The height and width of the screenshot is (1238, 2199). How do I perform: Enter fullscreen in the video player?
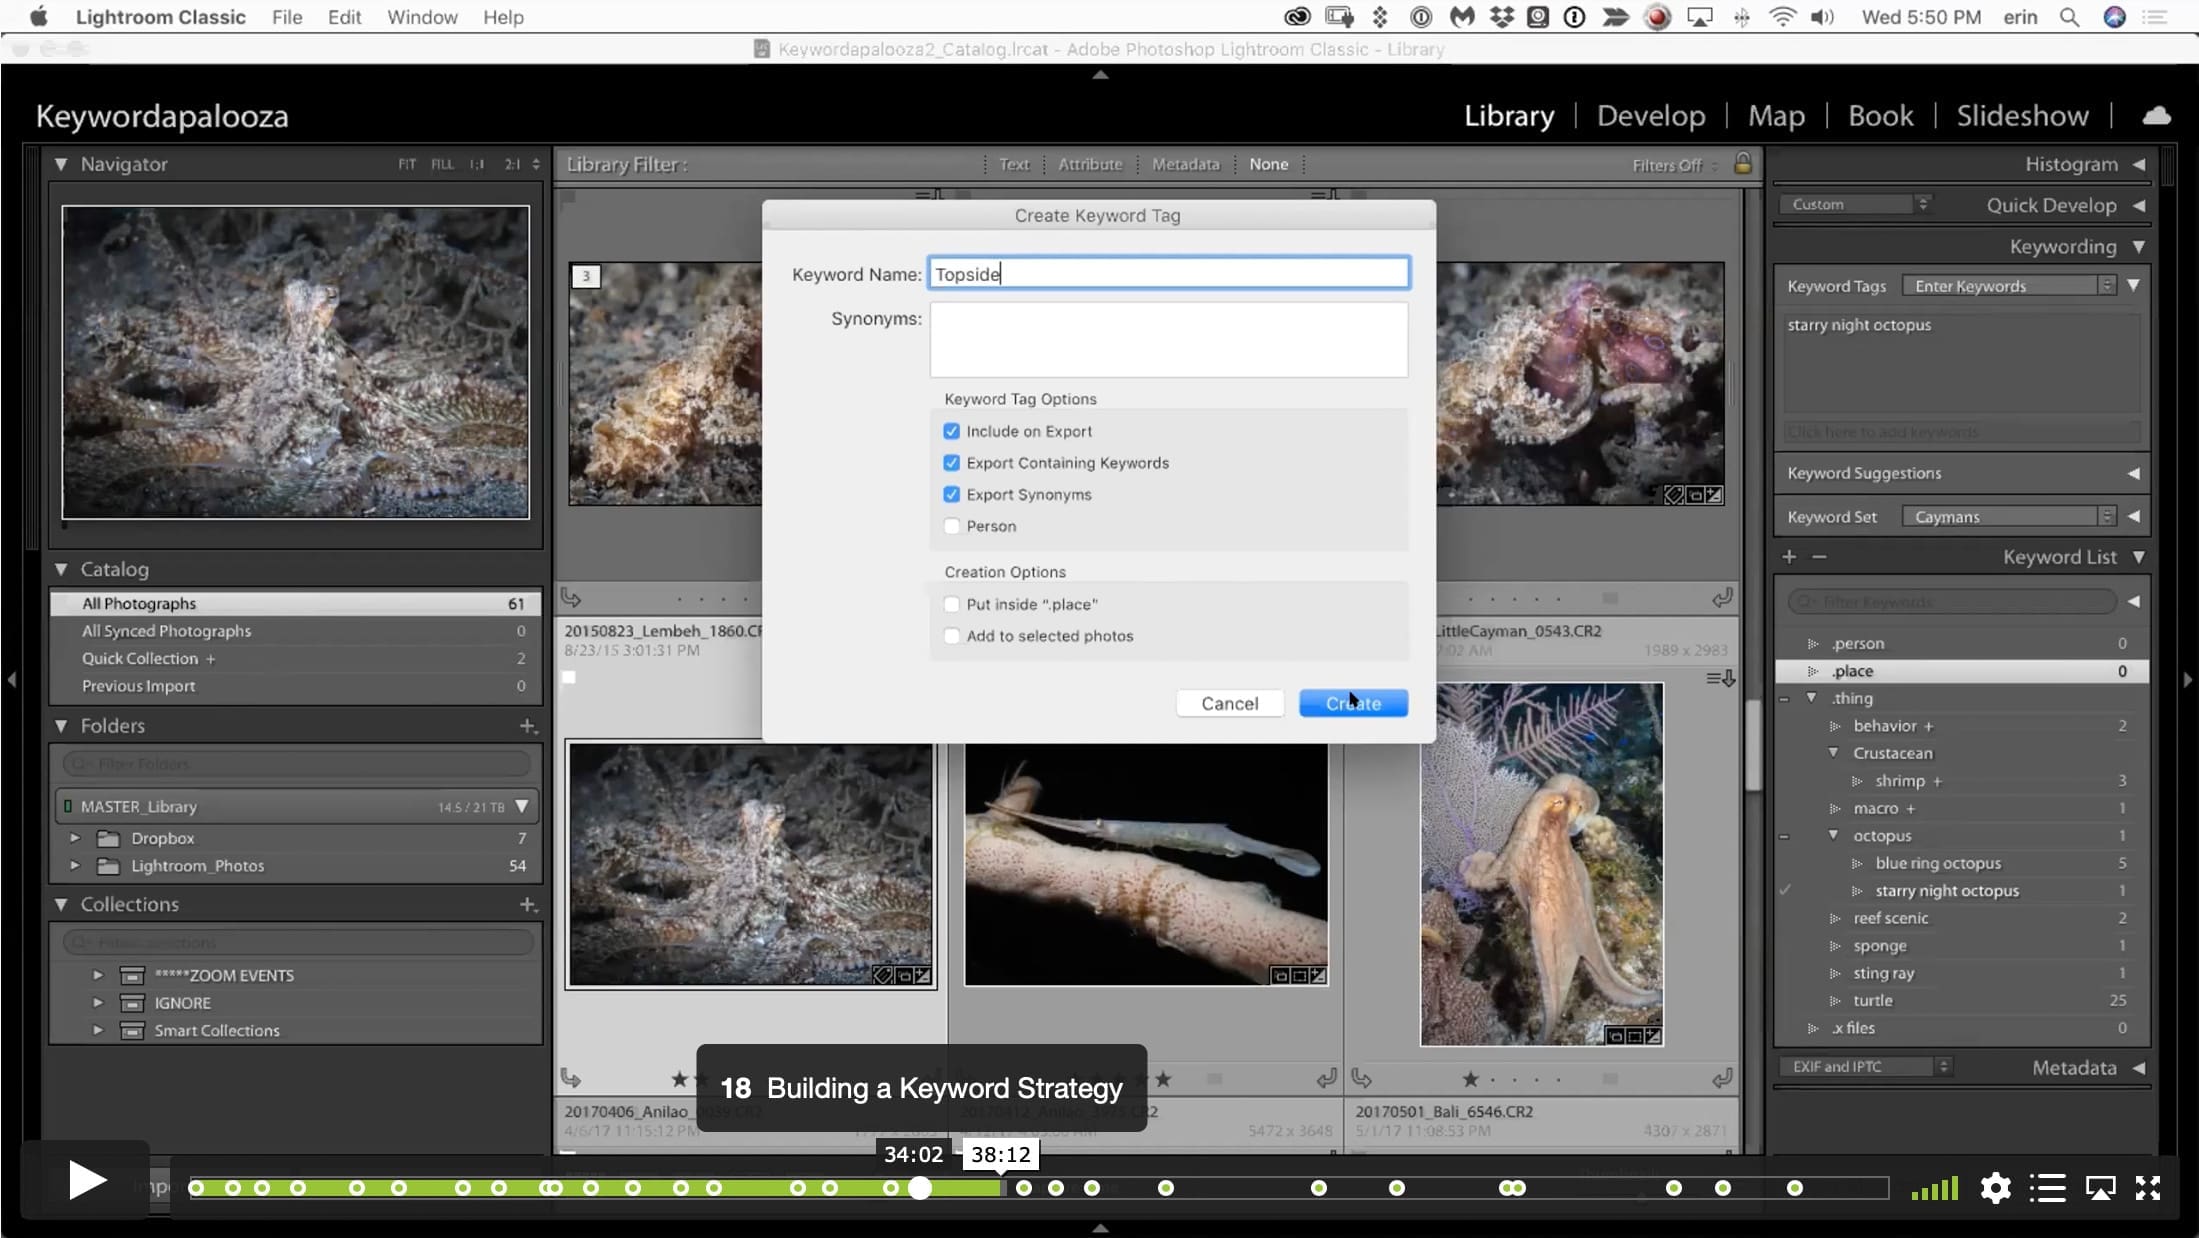(x=2148, y=1188)
